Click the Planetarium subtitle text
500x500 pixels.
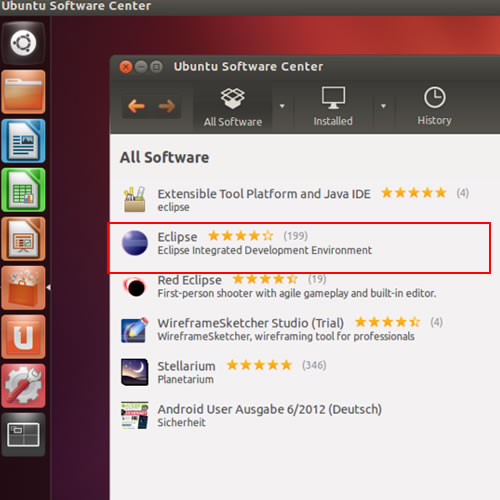pos(185,379)
